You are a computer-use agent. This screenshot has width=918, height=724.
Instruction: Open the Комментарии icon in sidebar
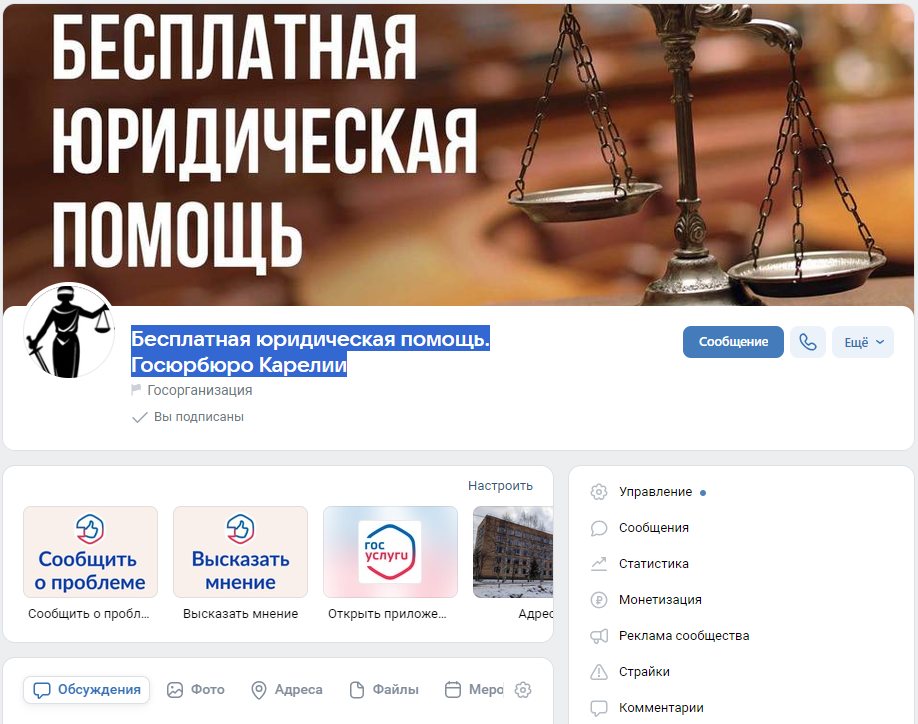tap(598, 708)
